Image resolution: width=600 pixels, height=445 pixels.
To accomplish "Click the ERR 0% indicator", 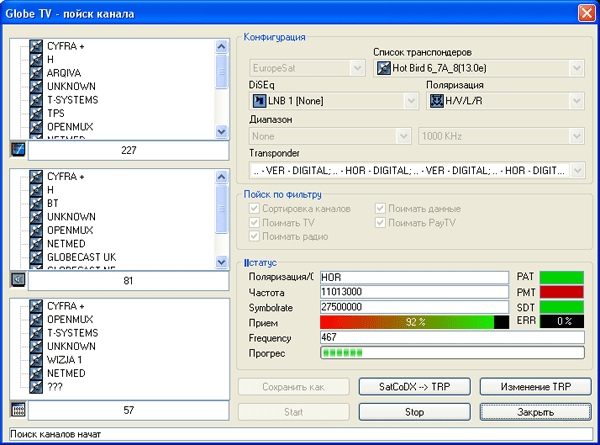I will tap(562, 321).
